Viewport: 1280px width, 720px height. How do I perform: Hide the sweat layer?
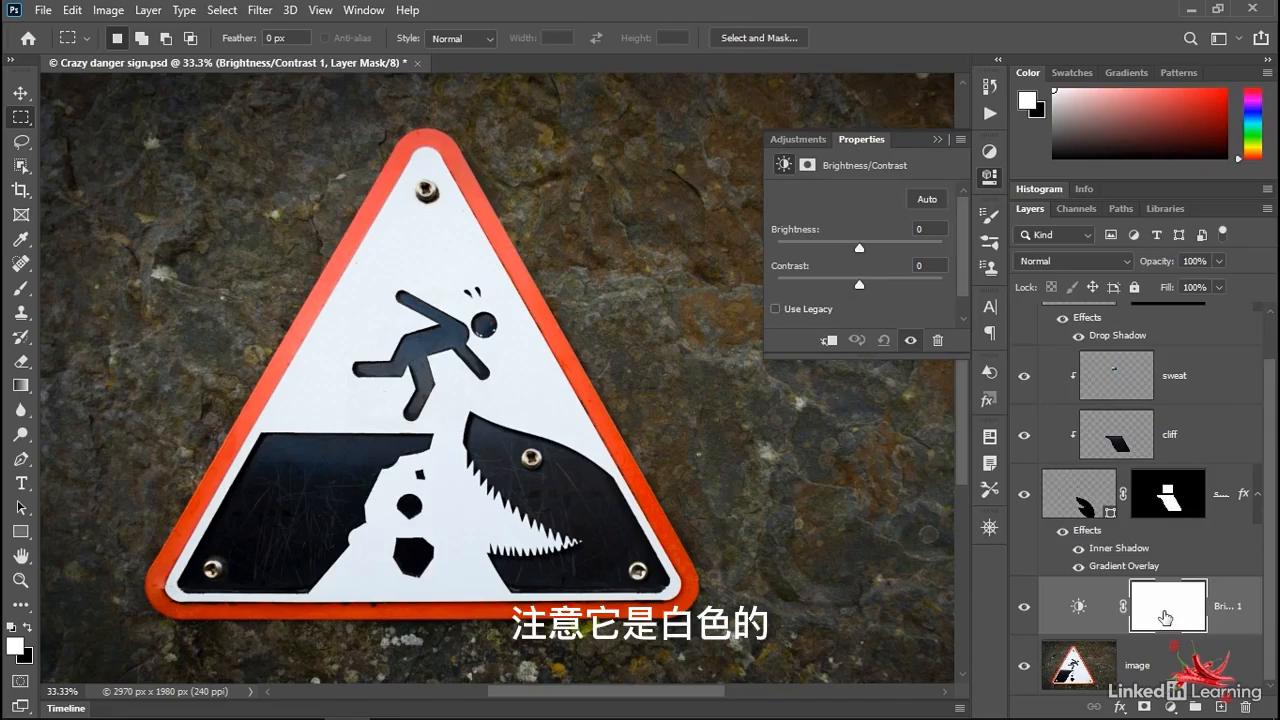(x=1023, y=375)
